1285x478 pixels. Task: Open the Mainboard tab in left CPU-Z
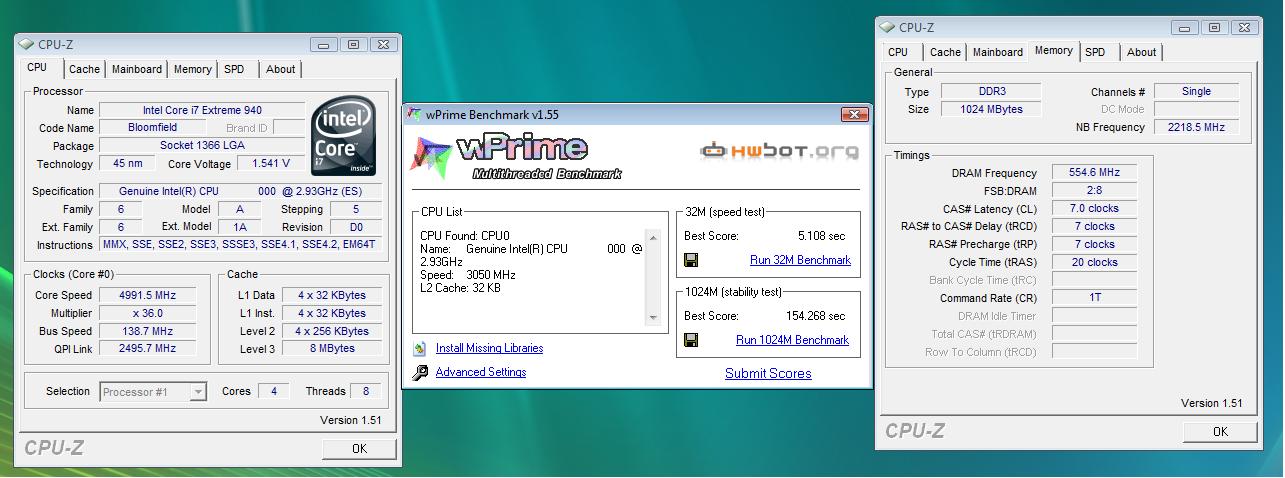(137, 69)
